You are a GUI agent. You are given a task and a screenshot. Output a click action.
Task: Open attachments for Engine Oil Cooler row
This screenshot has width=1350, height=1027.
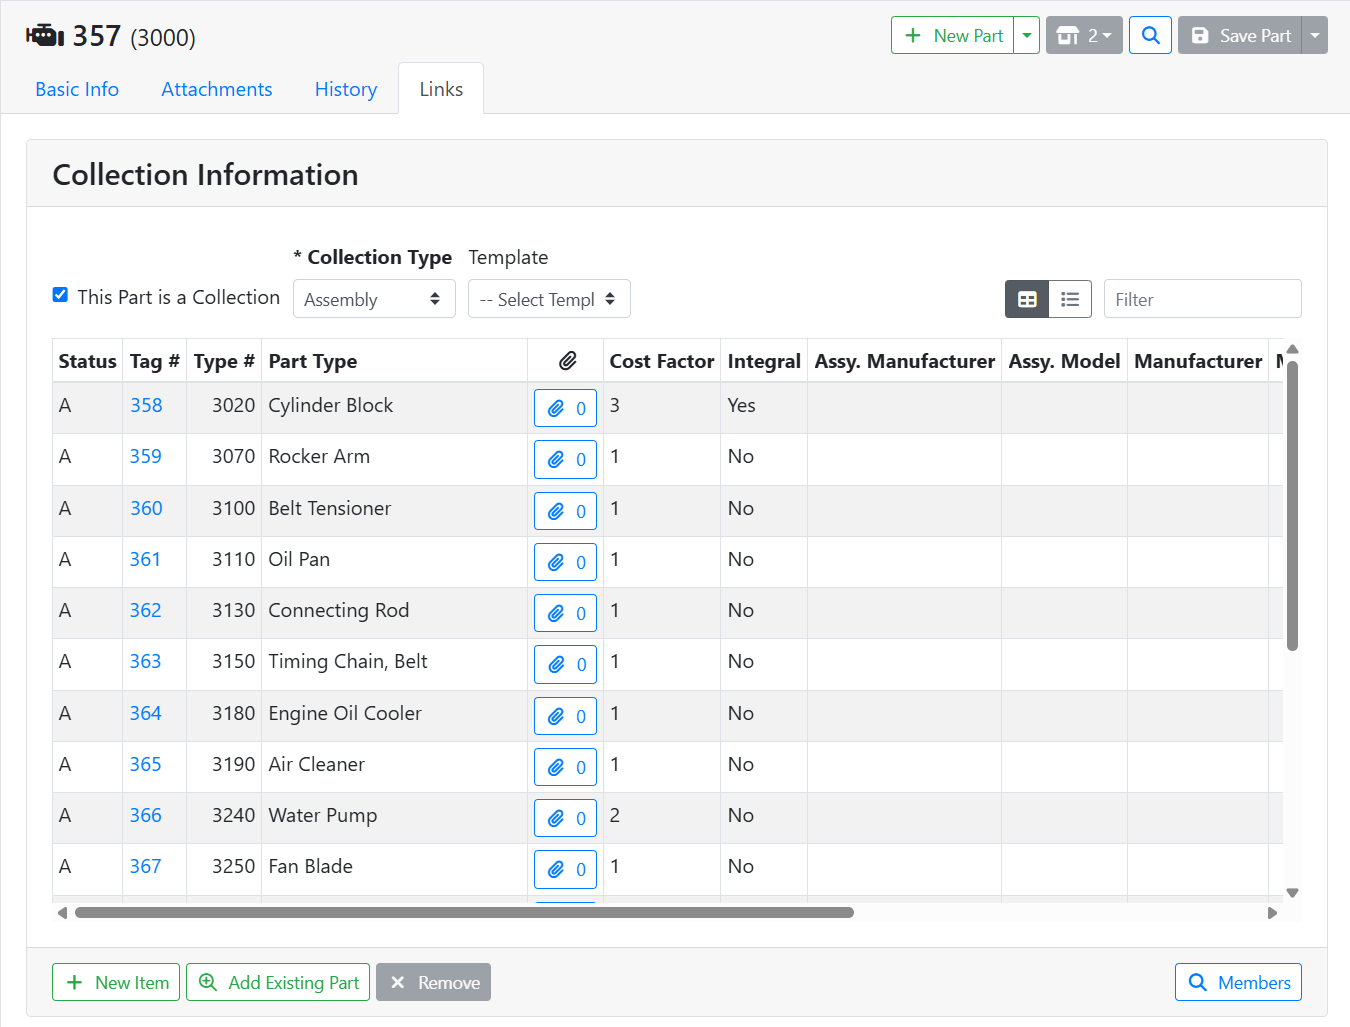(x=565, y=716)
